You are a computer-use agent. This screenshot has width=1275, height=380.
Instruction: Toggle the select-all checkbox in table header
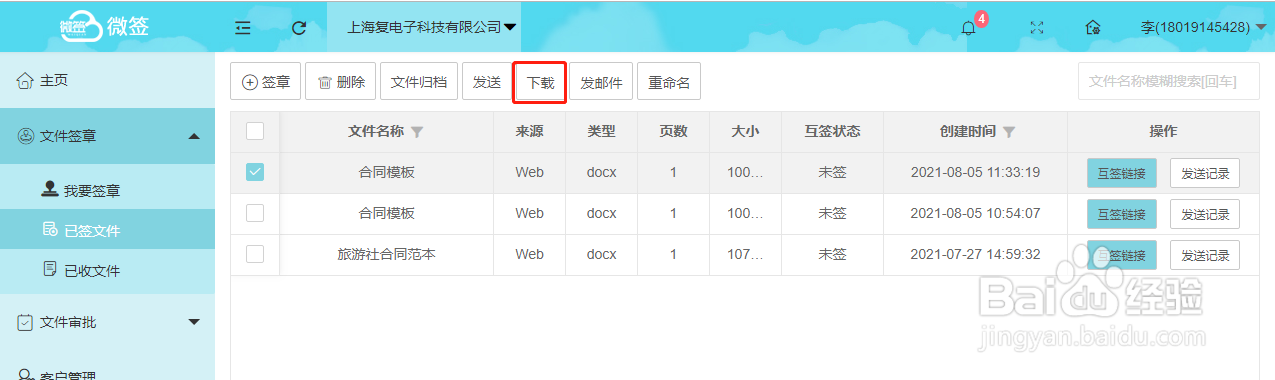click(255, 131)
